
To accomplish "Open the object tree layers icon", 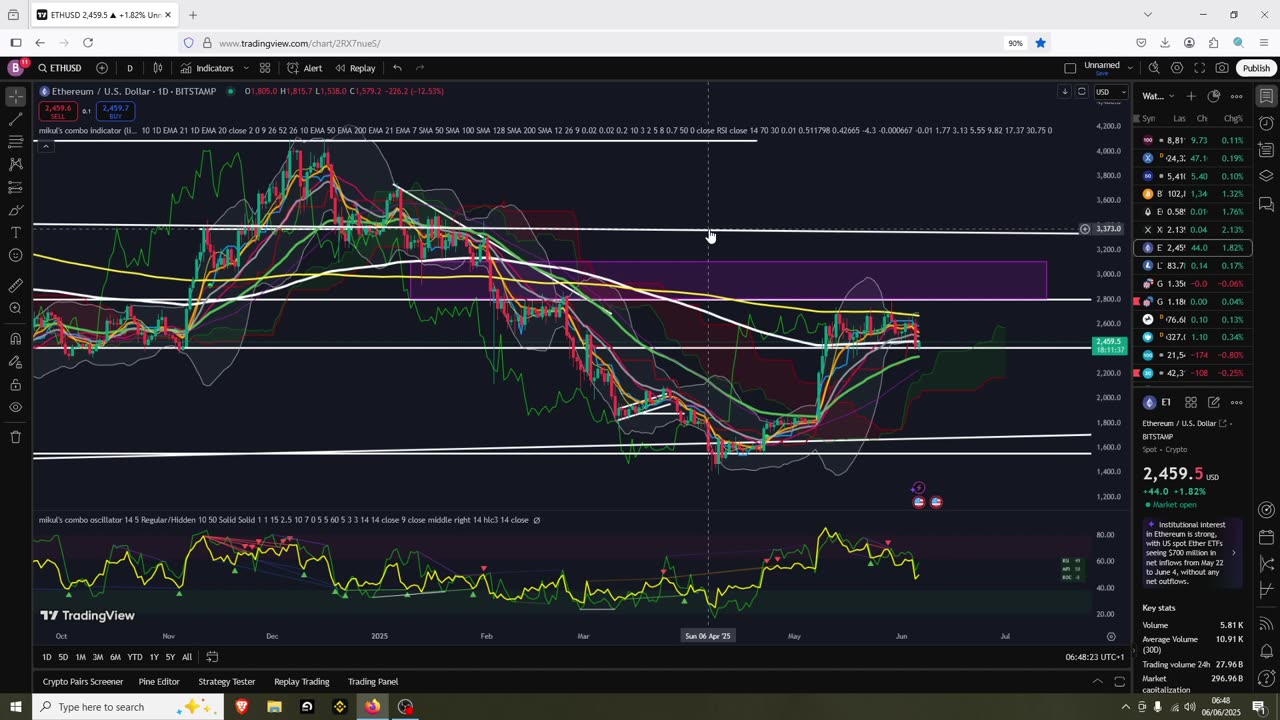I will pyautogui.click(x=1266, y=176).
